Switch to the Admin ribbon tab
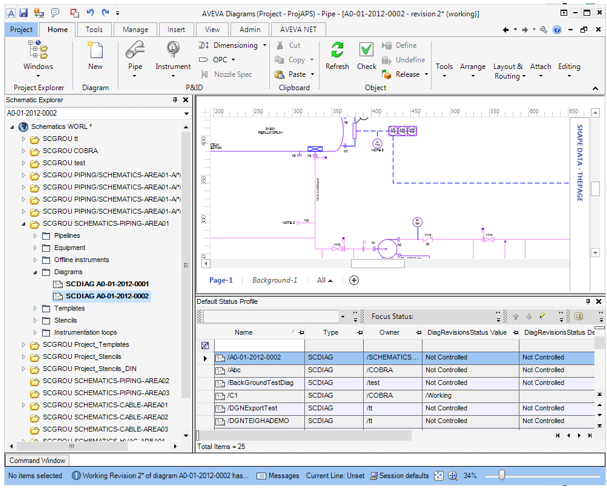This screenshot has width=607, height=489. [250, 29]
